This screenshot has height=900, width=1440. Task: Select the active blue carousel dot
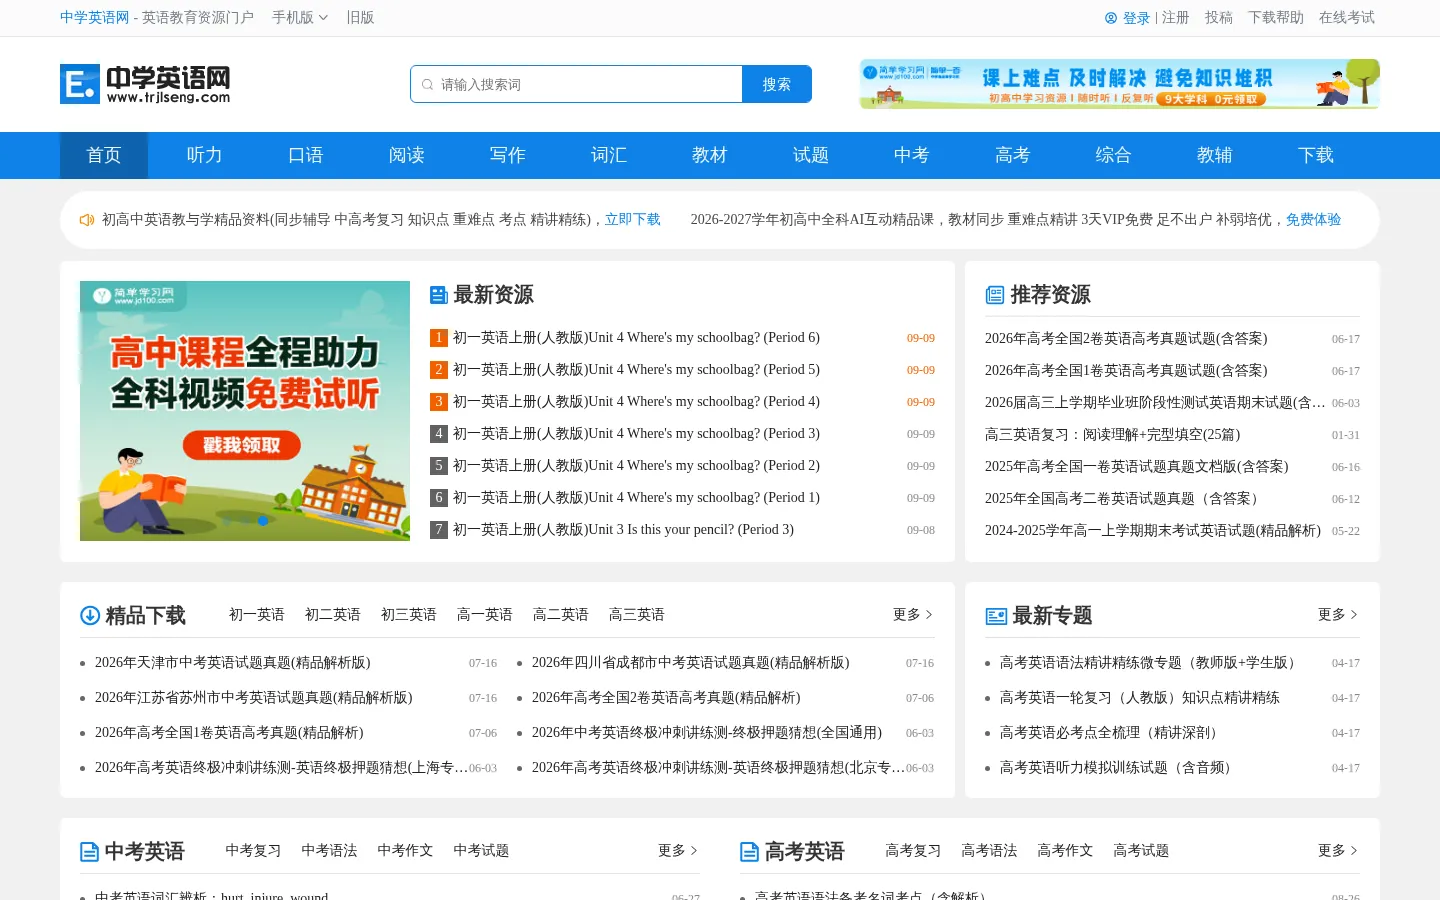(263, 521)
